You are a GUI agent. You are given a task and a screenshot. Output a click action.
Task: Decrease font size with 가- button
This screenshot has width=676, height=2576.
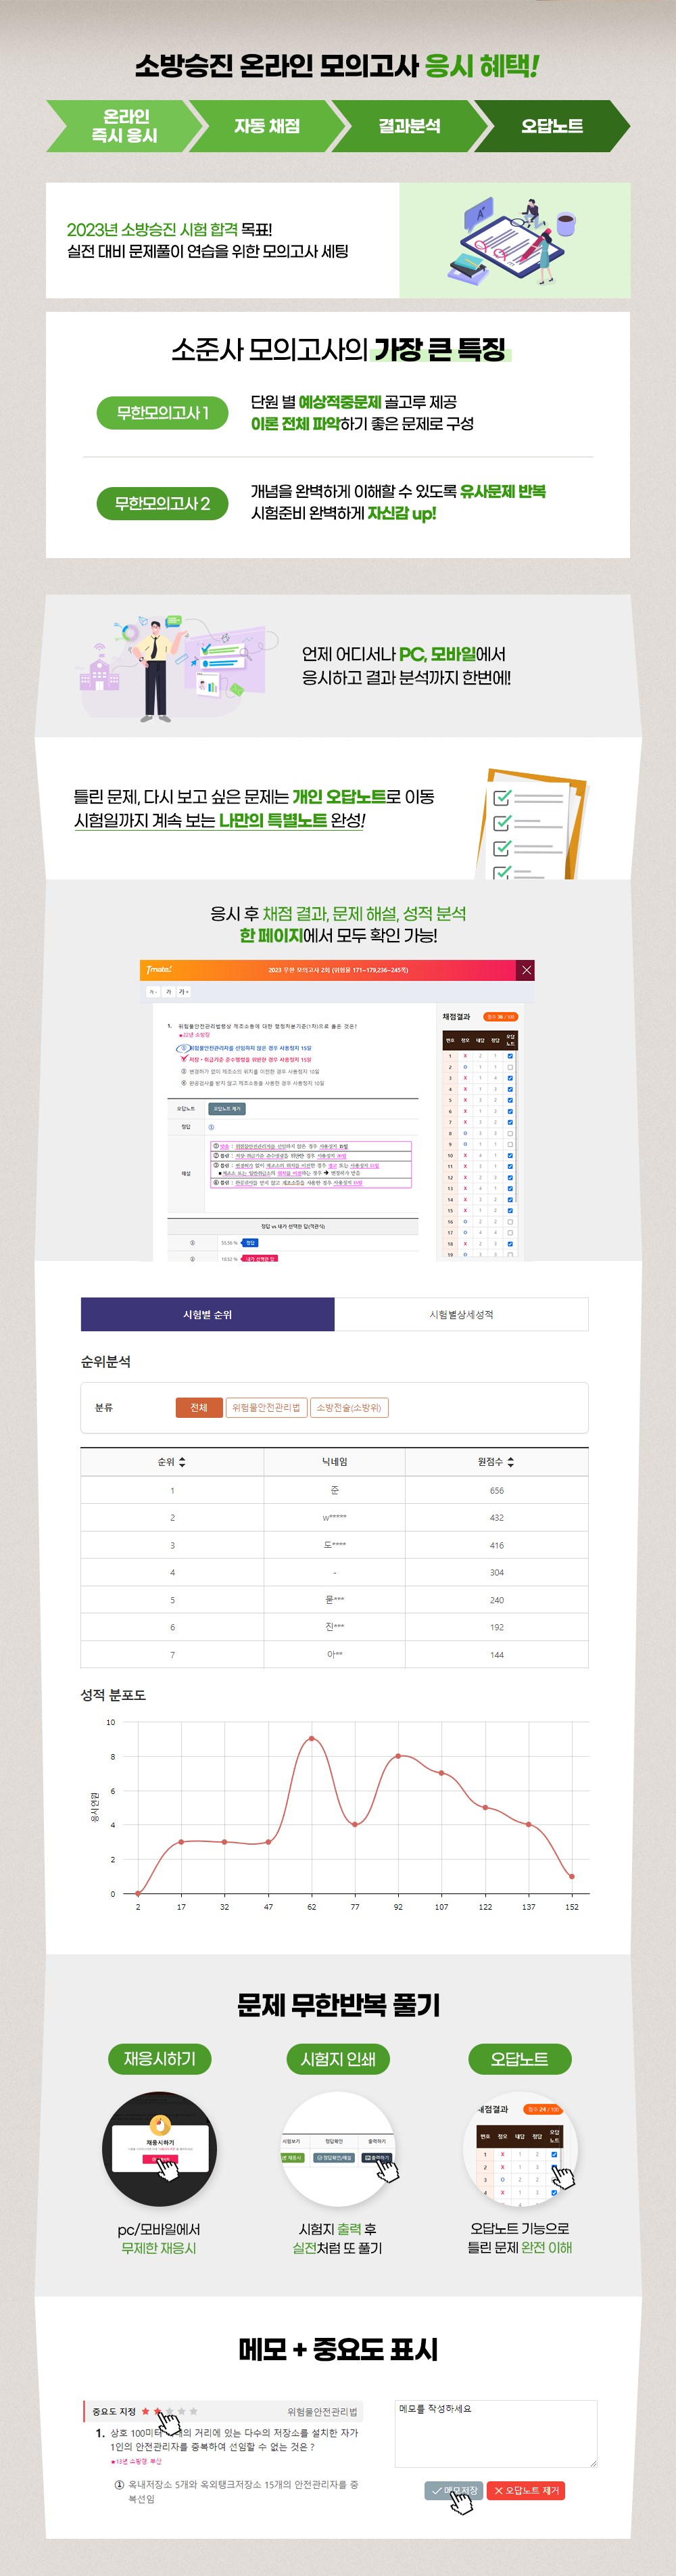tap(153, 992)
